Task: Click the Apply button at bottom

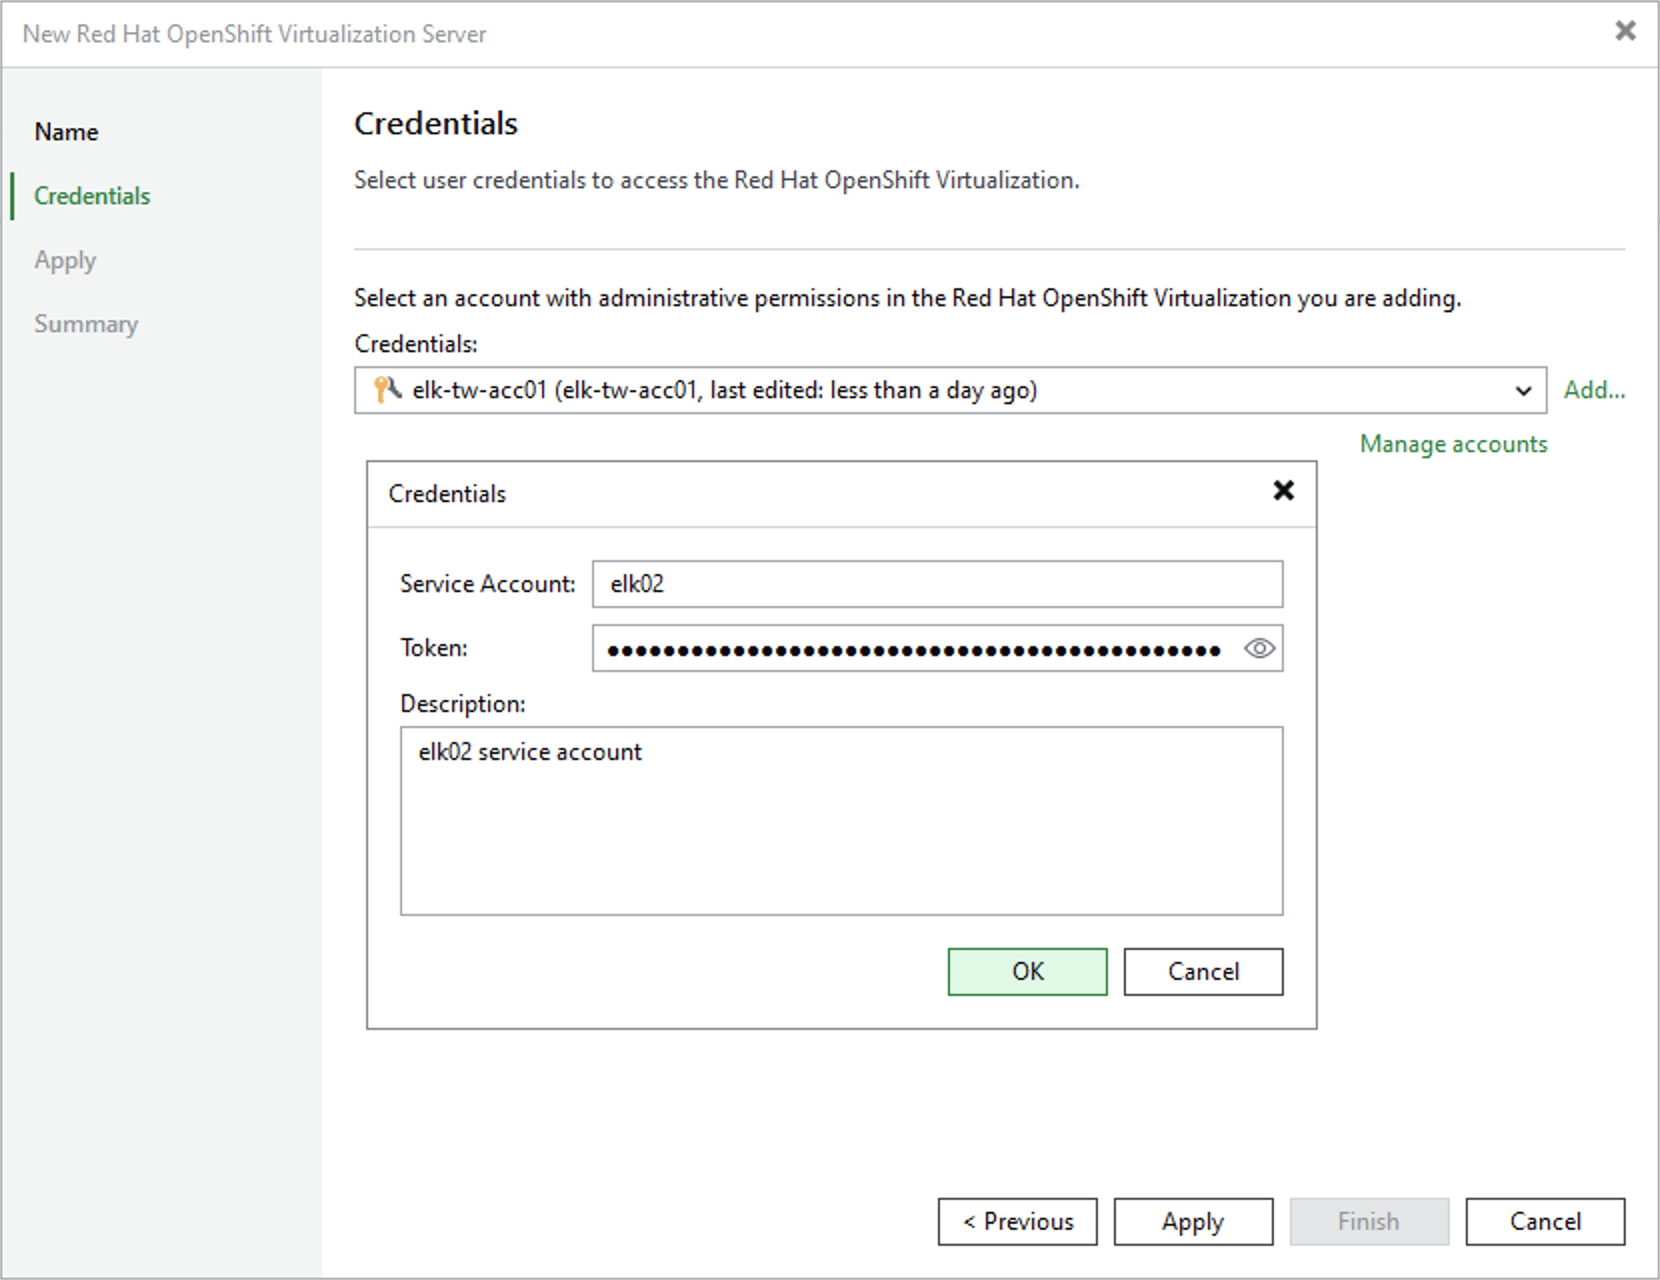Action: coord(1193,1222)
